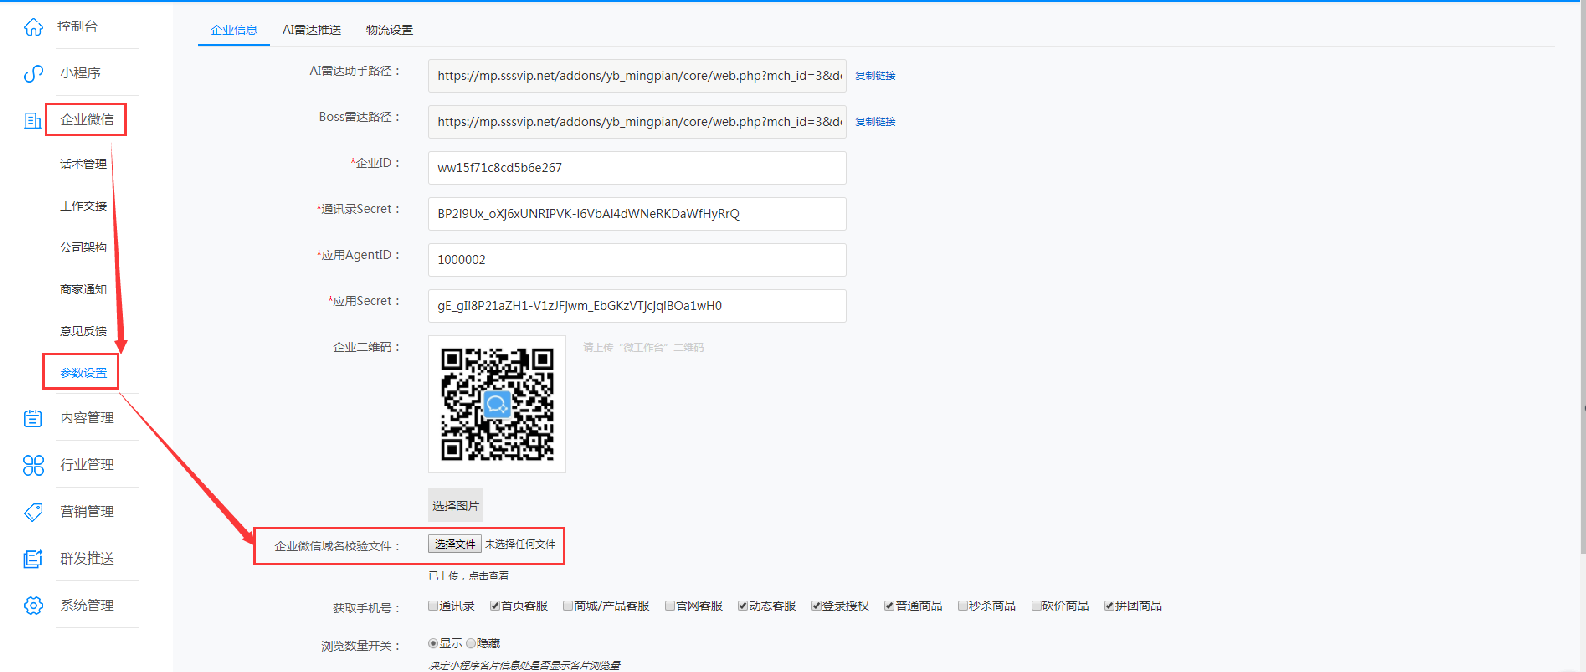Select 参数设置 submenu item
The image size is (1586, 672).
pyautogui.click(x=83, y=373)
